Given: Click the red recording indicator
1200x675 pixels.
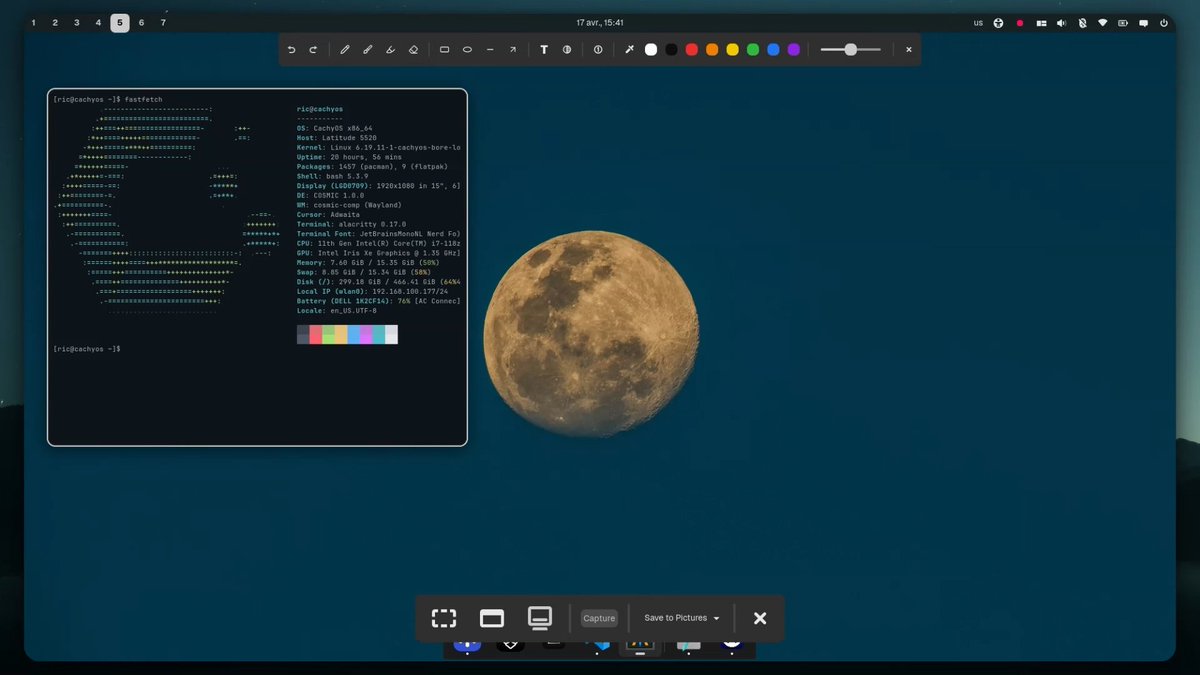Looking at the screenshot, I should coord(1020,22).
